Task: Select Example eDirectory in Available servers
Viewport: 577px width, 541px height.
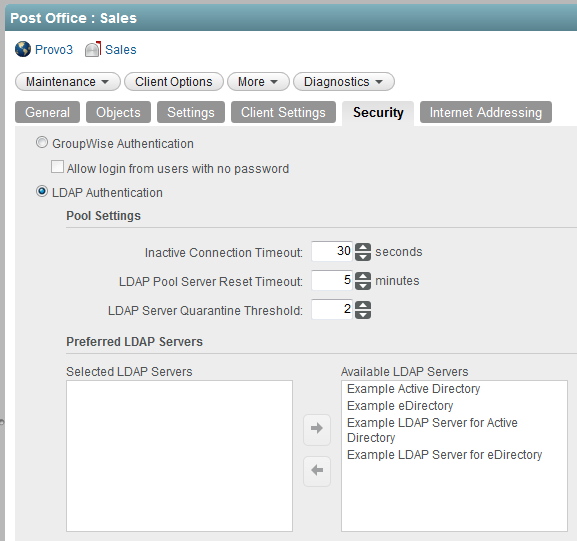Action: pyautogui.click(x=400, y=406)
